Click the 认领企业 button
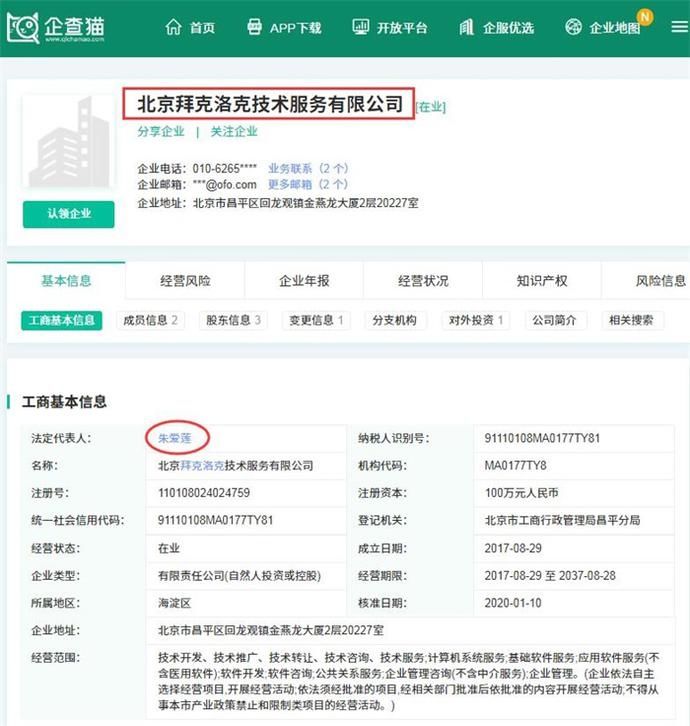The height and width of the screenshot is (726, 690). coord(69,214)
